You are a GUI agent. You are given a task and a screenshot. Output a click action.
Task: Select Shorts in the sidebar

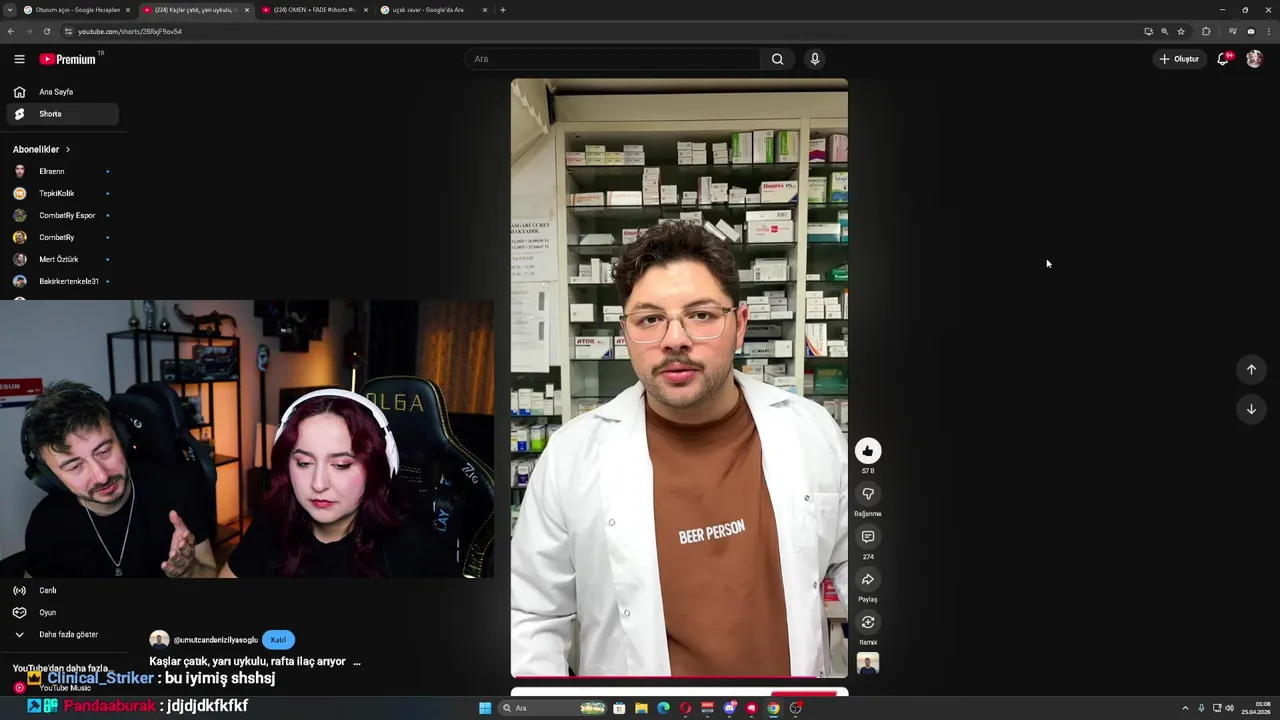62,114
